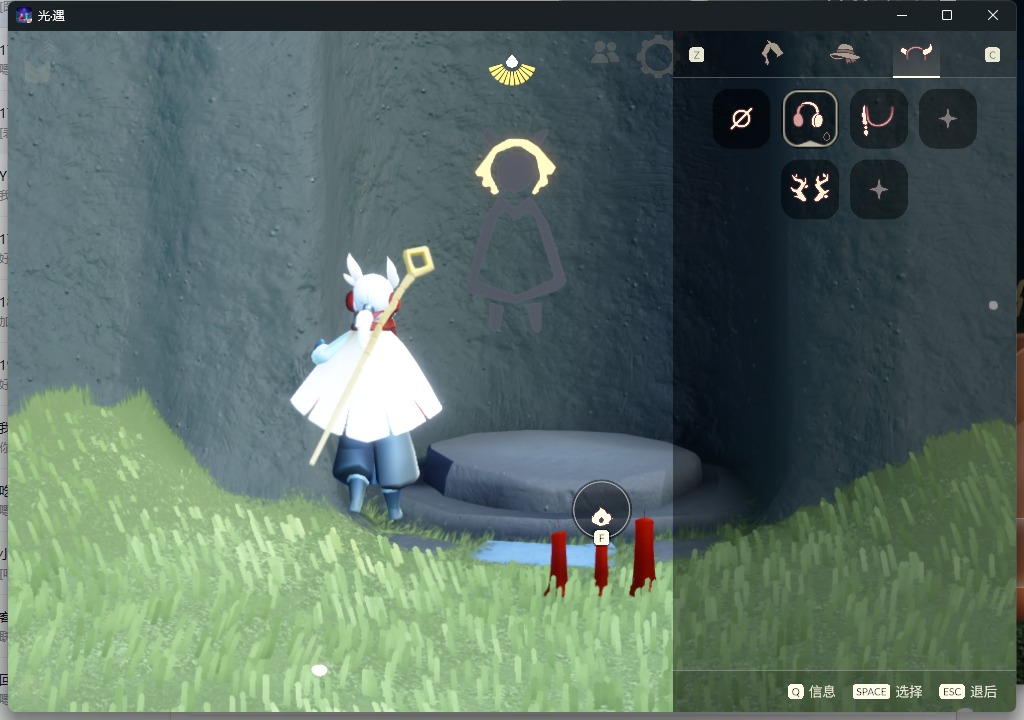Screen dimensions: 1024x720
Task: Open the locked star slot in top row
Action: tap(948, 119)
